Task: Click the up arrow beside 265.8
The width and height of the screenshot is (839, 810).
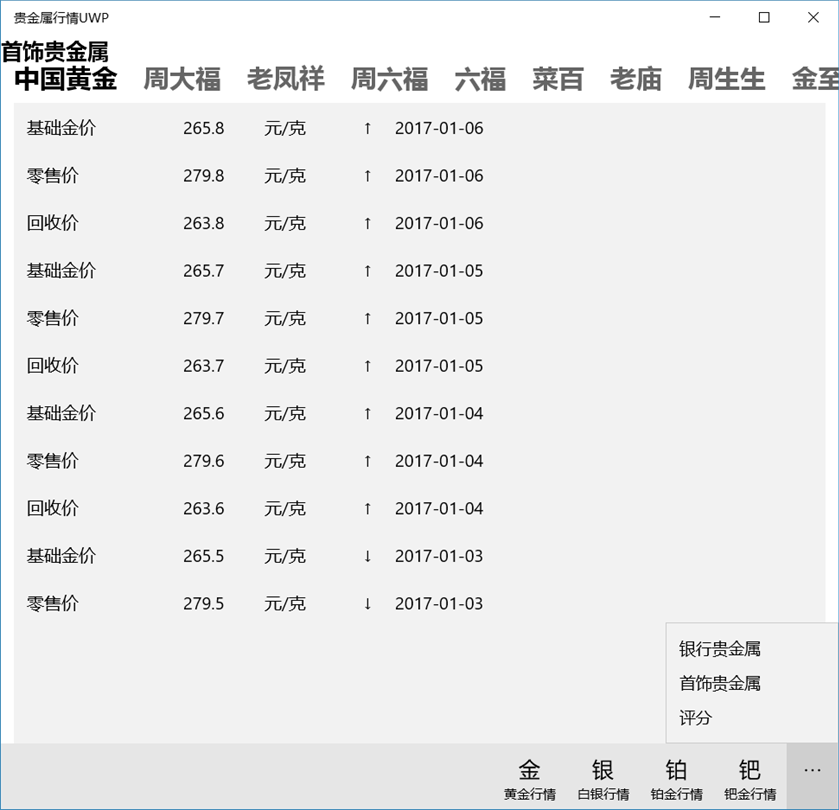Action: pos(367,128)
